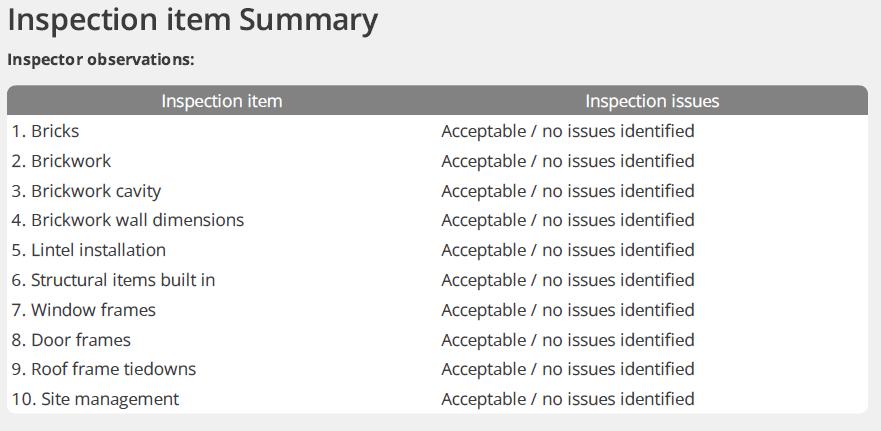Select the 1. Bricks row
Image resolution: width=881 pixels, height=431 pixels.
tap(437, 131)
